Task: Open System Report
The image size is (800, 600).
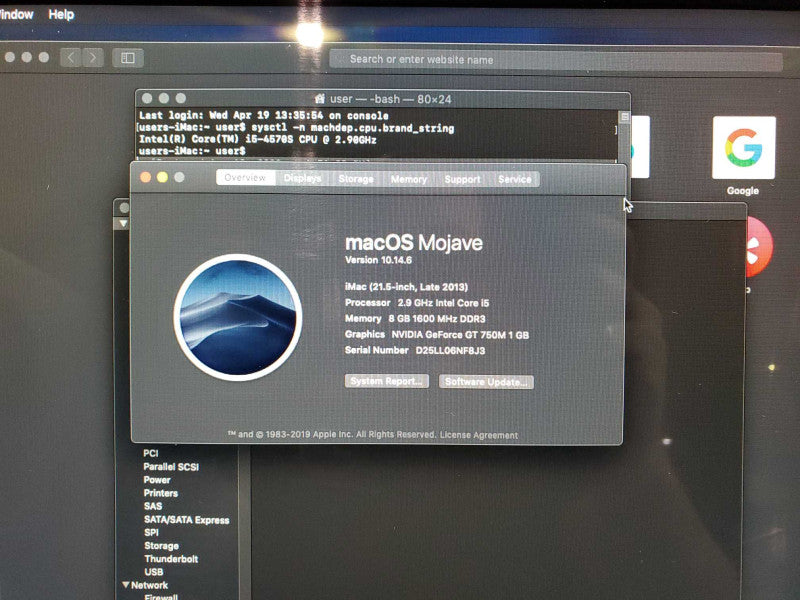Action: (x=387, y=381)
